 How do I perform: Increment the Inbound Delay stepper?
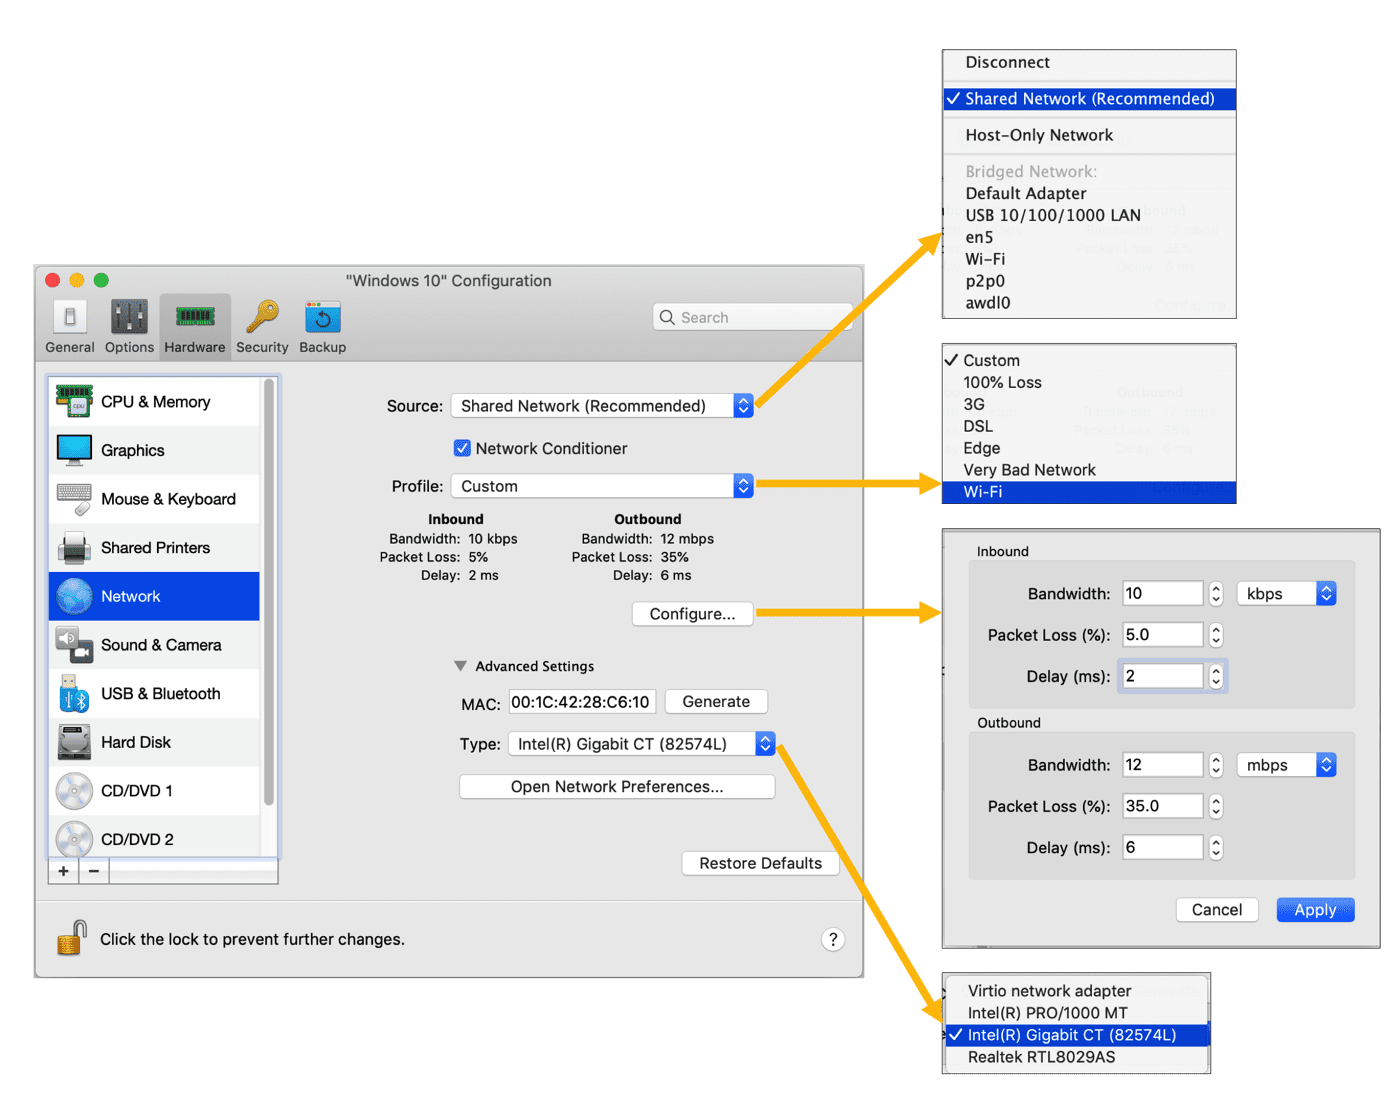point(1215,670)
